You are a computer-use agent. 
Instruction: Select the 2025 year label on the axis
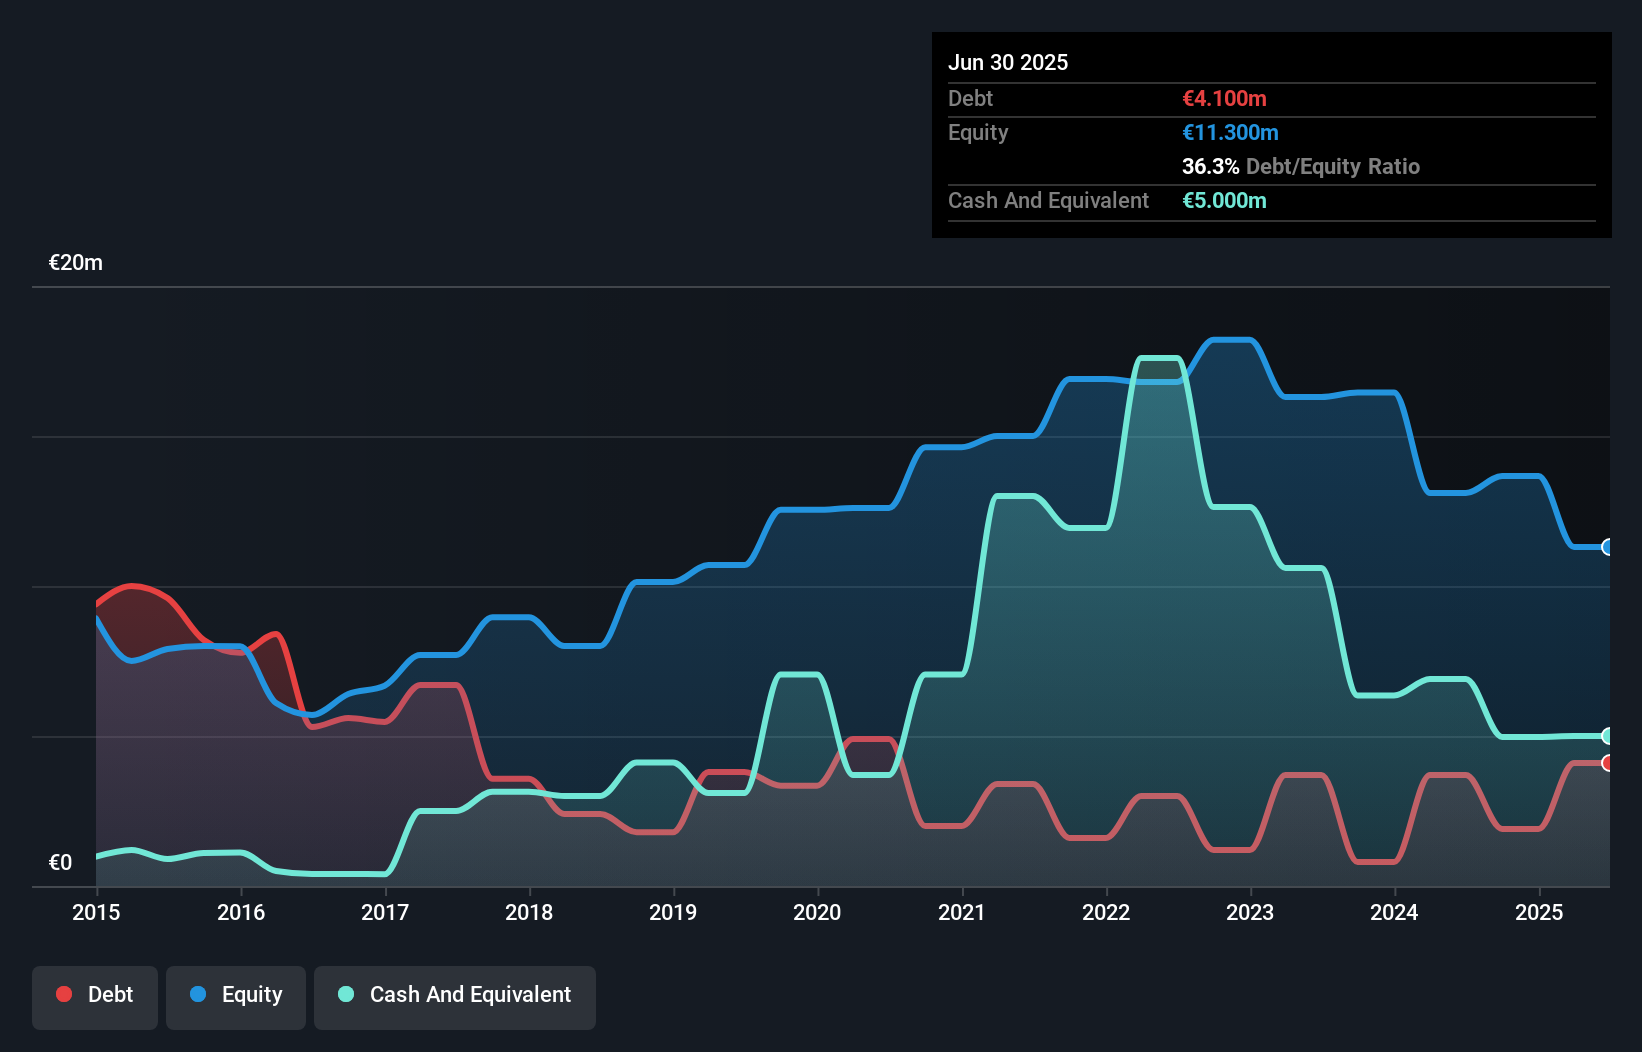pyautogui.click(x=1540, y=912)
